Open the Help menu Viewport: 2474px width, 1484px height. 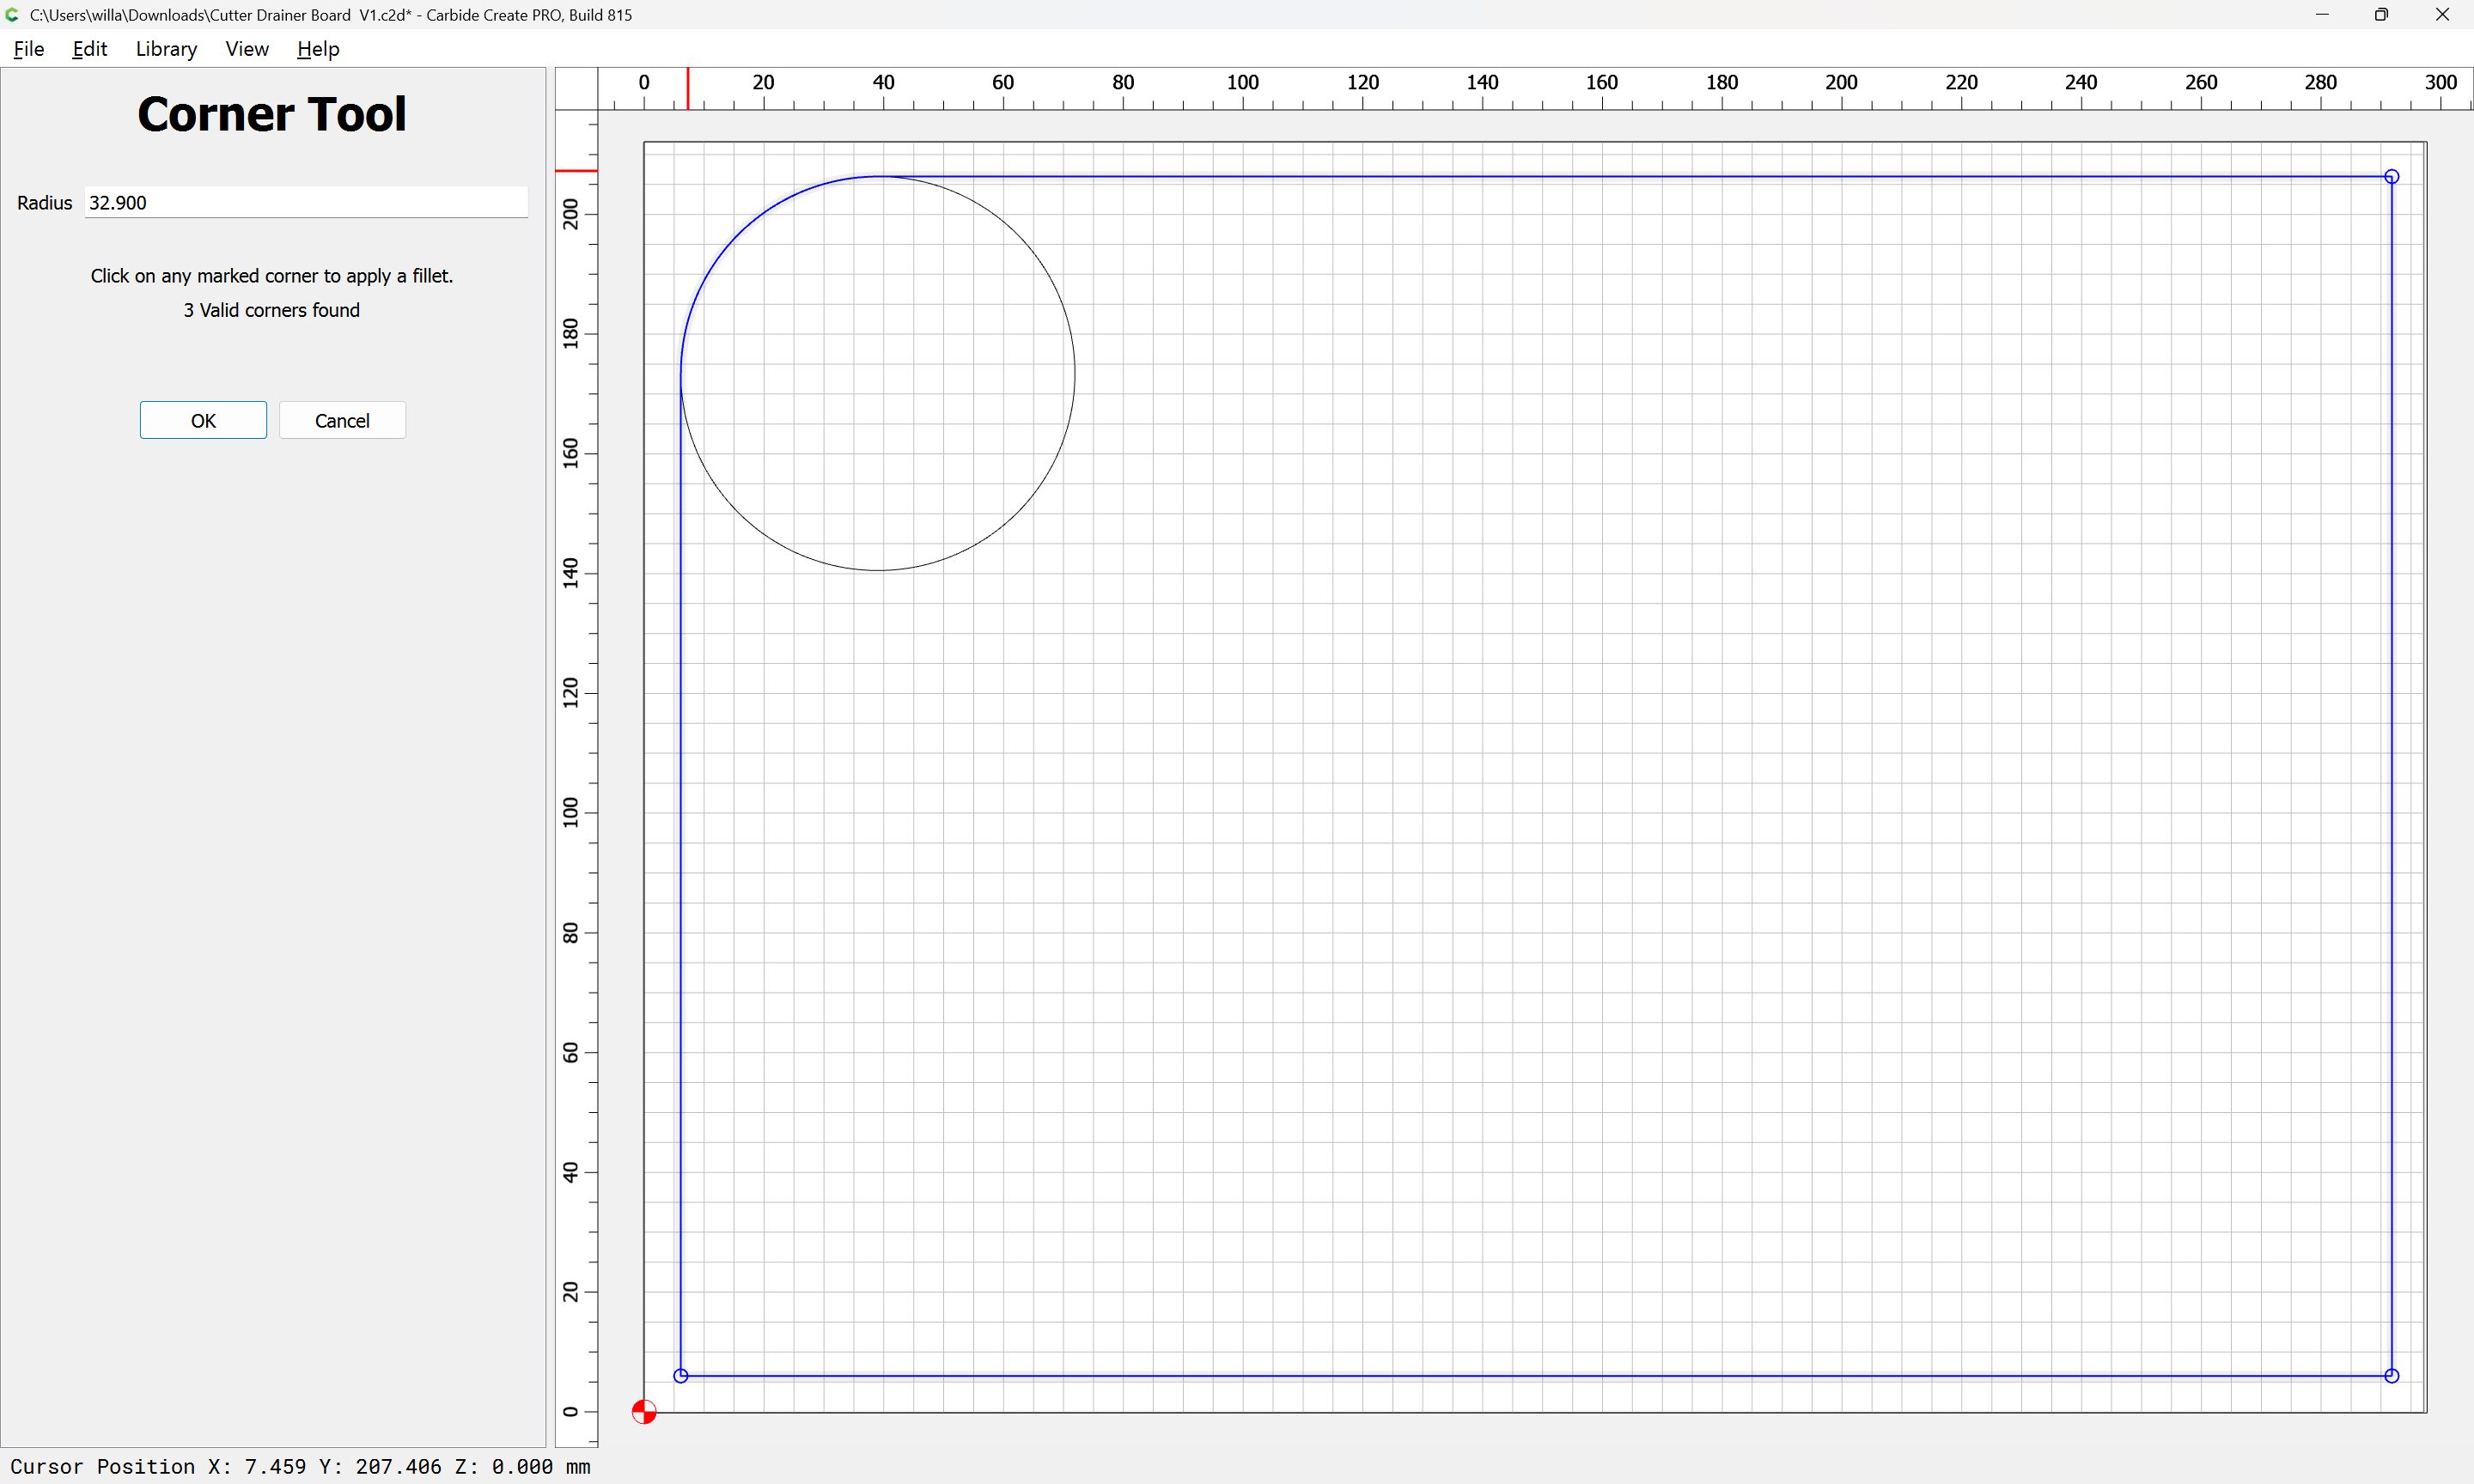coord(318,49)
